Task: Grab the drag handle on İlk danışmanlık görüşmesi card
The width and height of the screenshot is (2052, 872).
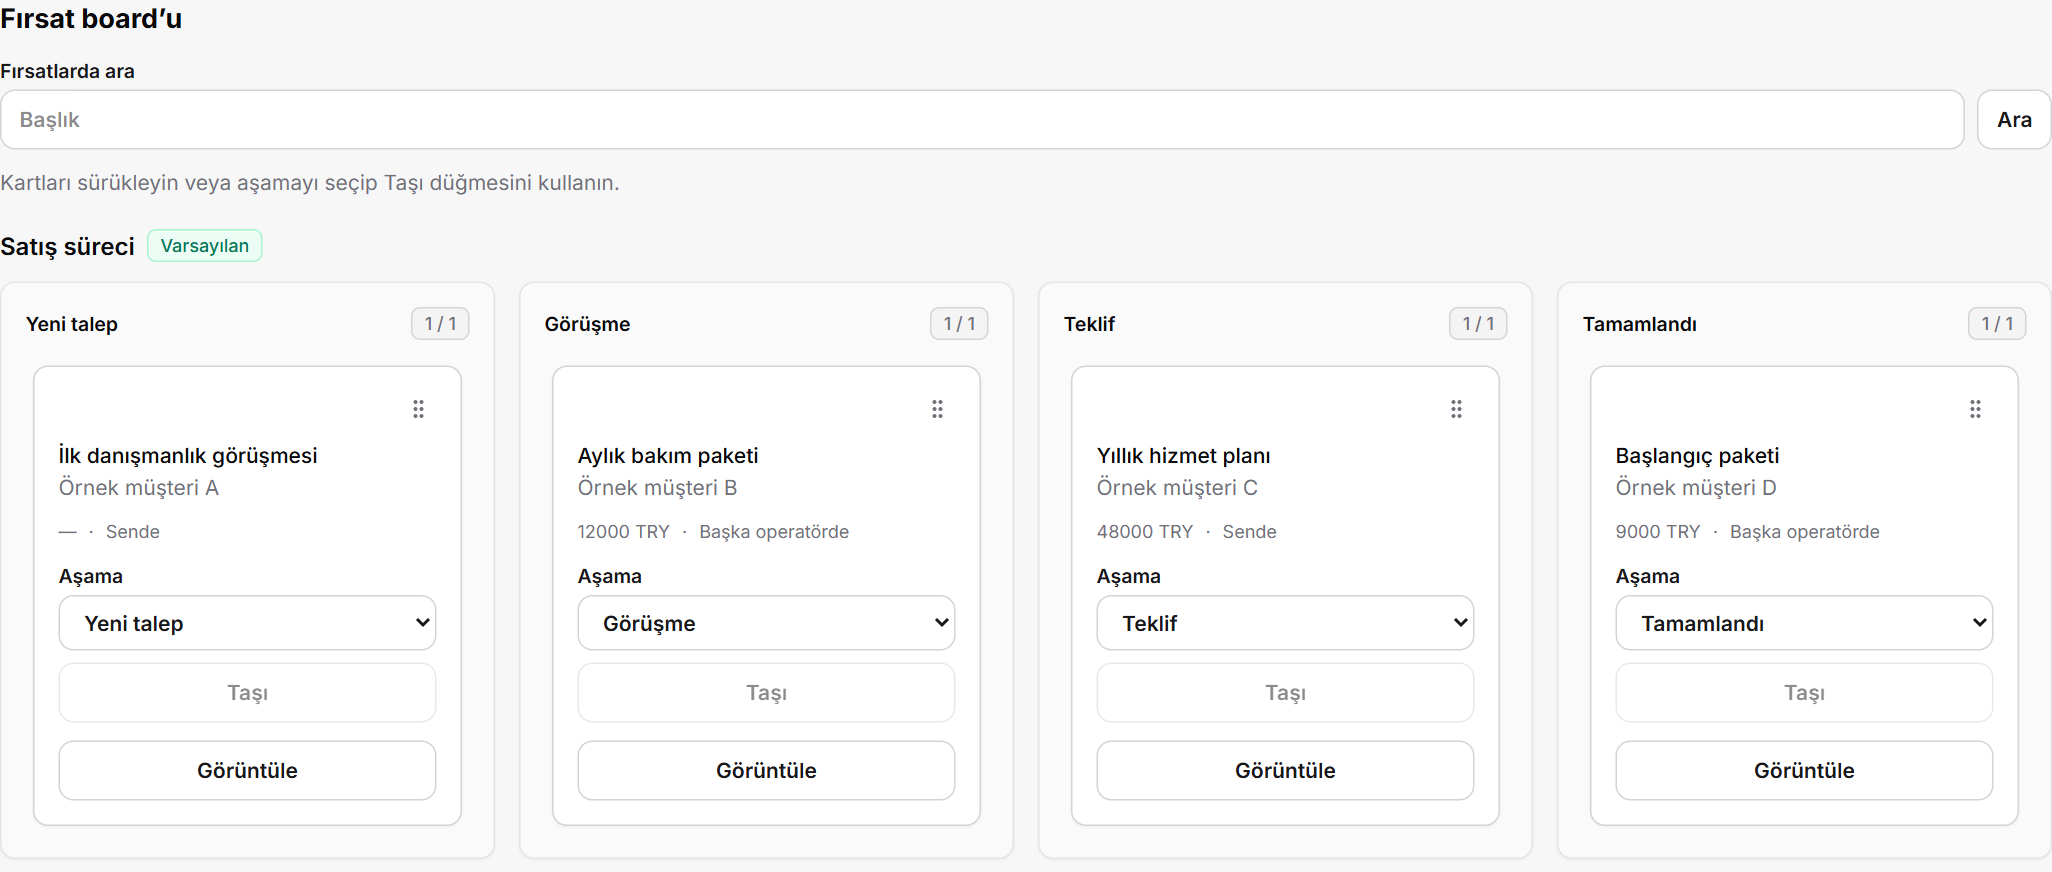Action: point(418,409)
